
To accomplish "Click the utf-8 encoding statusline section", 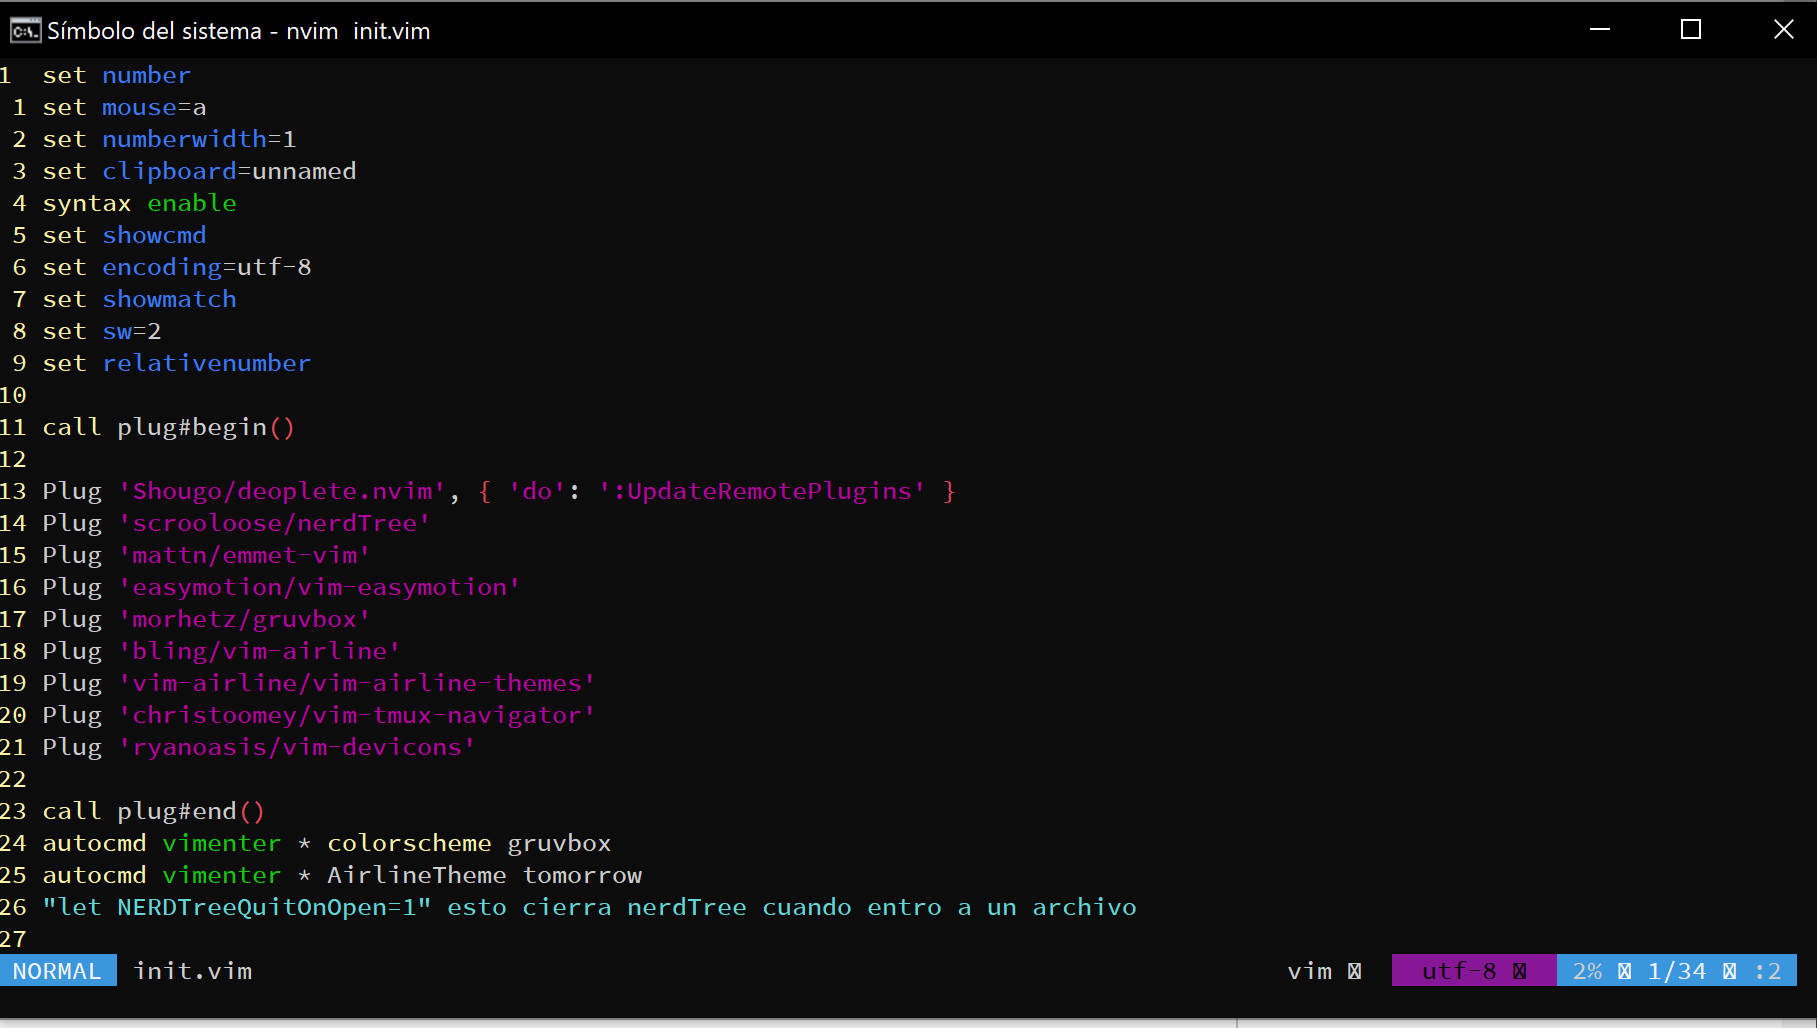I will pos(1474,971).
